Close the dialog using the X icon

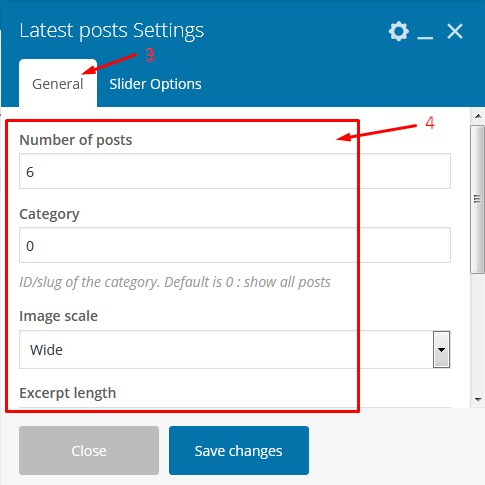pyautogui.click(x=455, y=32)
